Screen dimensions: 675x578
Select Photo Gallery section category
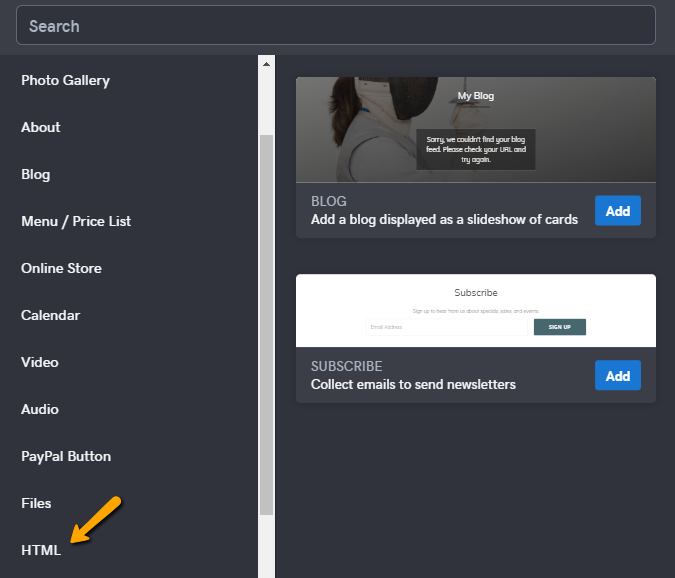[x=65, y=80]
